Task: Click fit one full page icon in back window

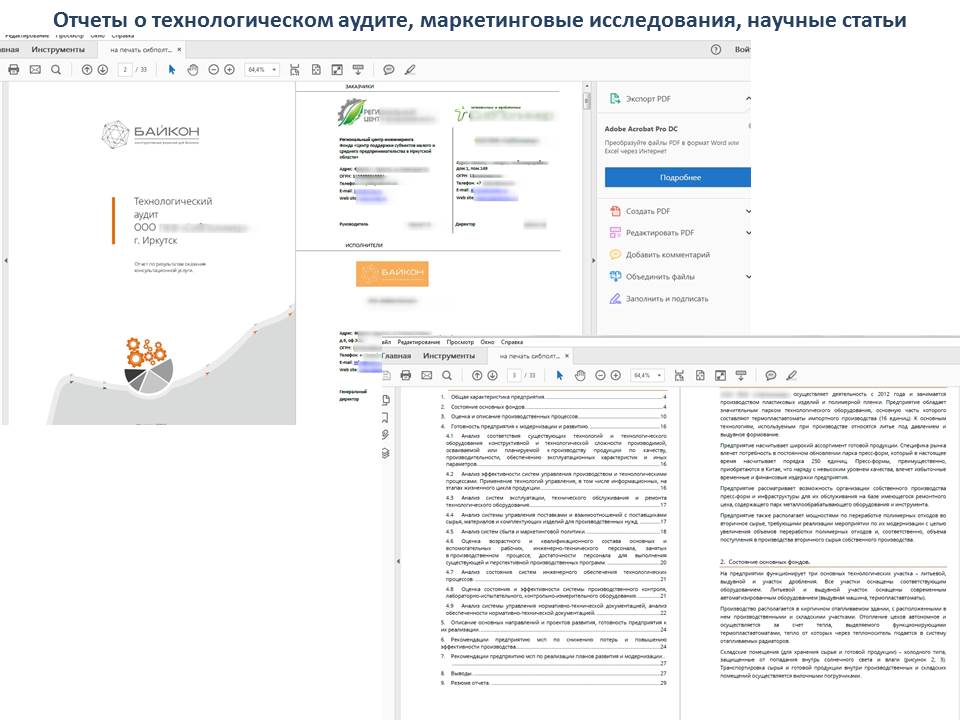Action: (x=316, y=70)
